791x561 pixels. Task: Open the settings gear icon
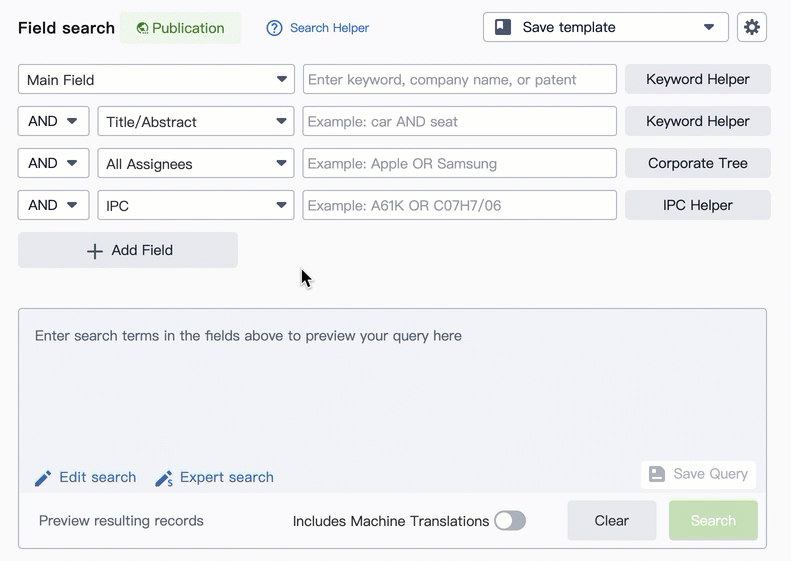coord(752,28)
